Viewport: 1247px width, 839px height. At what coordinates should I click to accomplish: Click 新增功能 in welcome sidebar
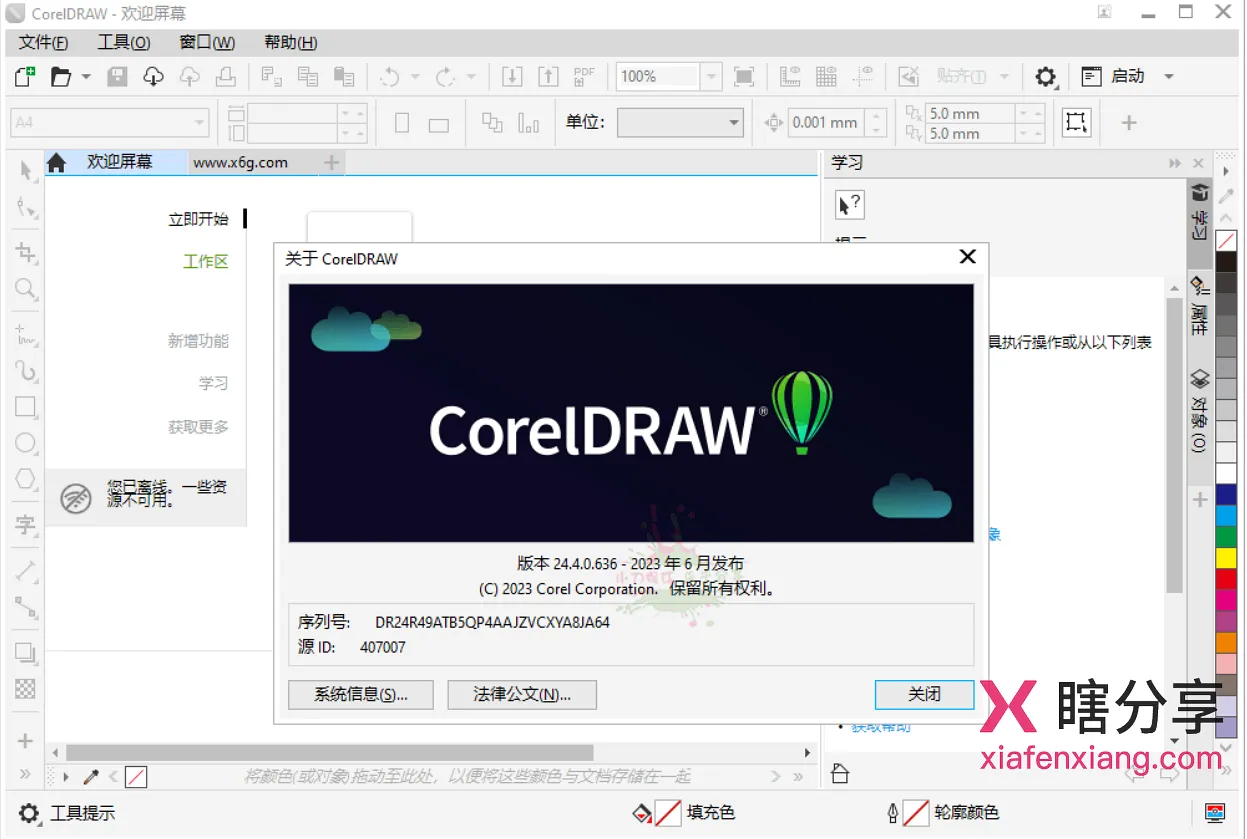tap(198, 341)
